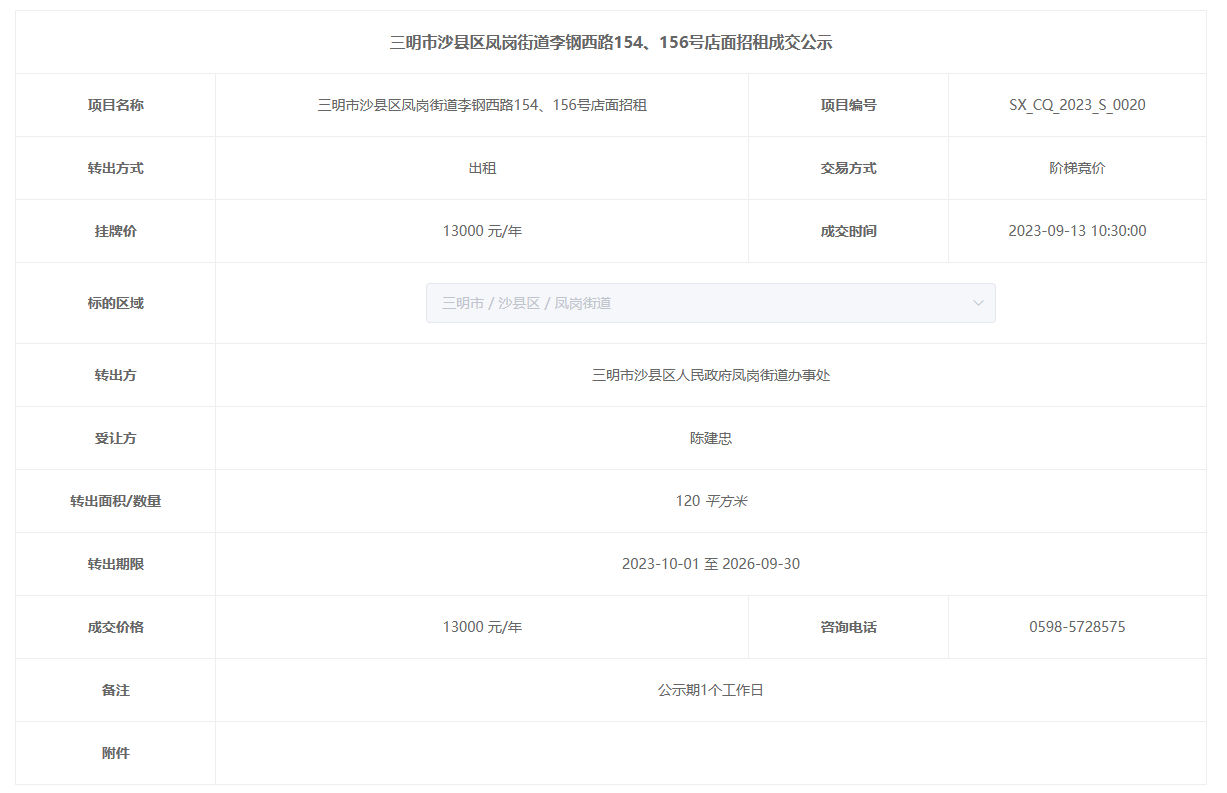Click the 成交价格 final price value
The width and height of the screenshot is (1227, 793).
(x=482, y=627)
